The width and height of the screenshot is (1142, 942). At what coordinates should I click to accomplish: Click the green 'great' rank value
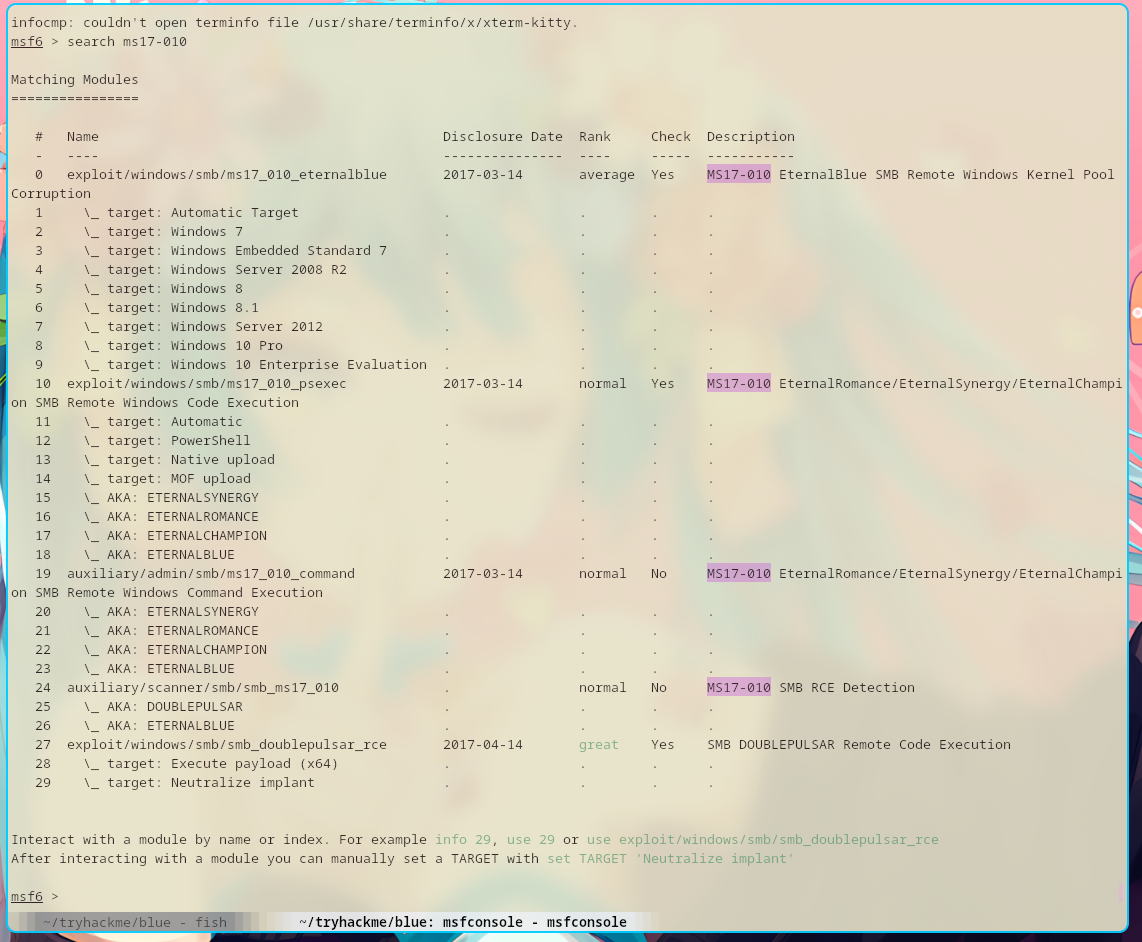(599, 745)
